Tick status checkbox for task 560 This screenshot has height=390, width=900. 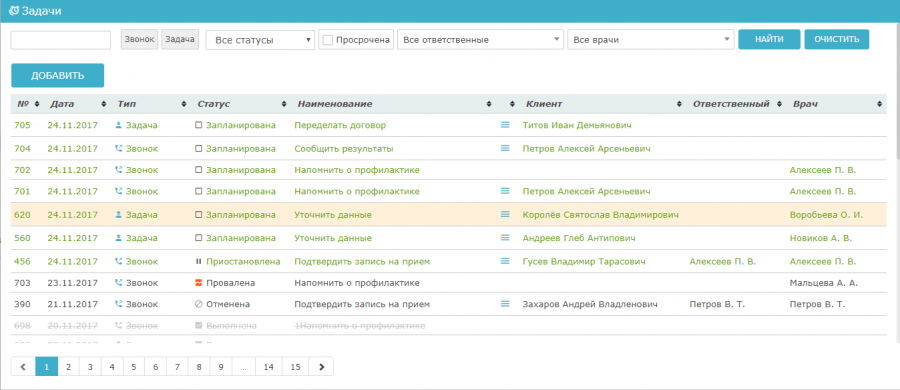tap(199, 238)
